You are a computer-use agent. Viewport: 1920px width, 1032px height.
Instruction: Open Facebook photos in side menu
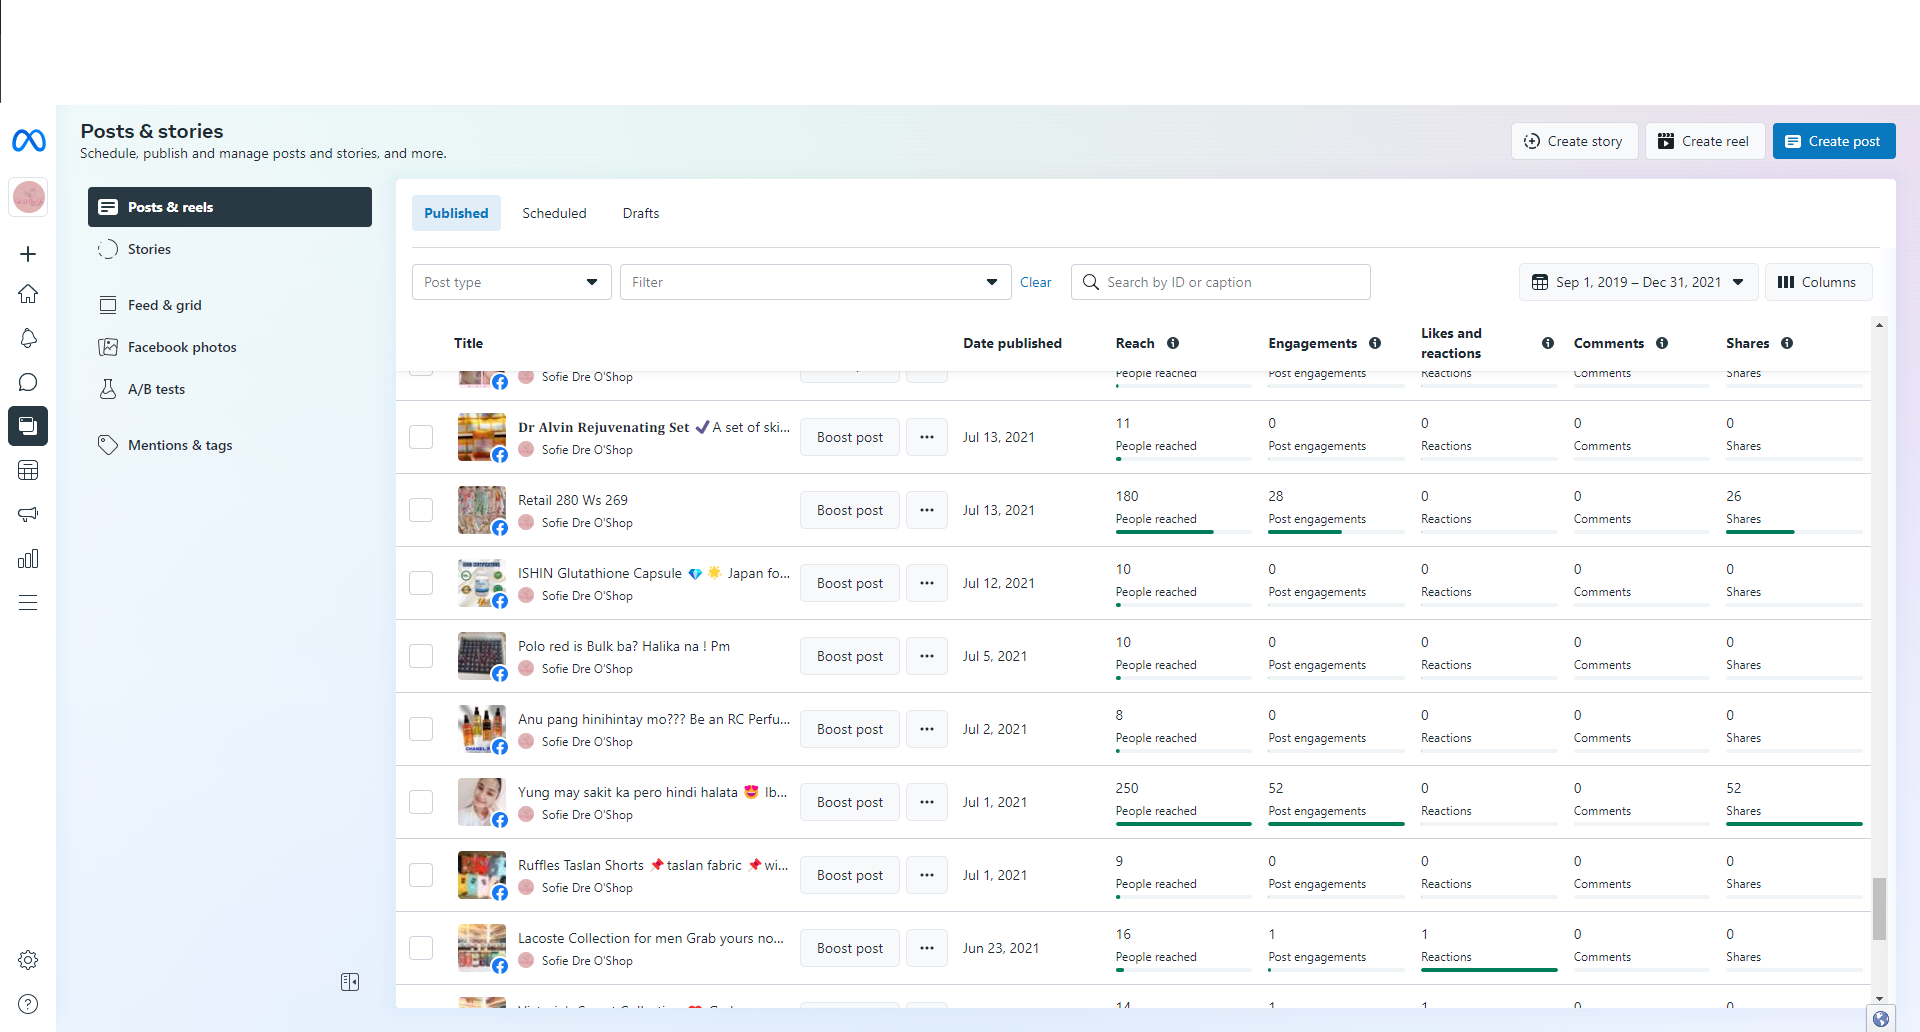[230, 347]
